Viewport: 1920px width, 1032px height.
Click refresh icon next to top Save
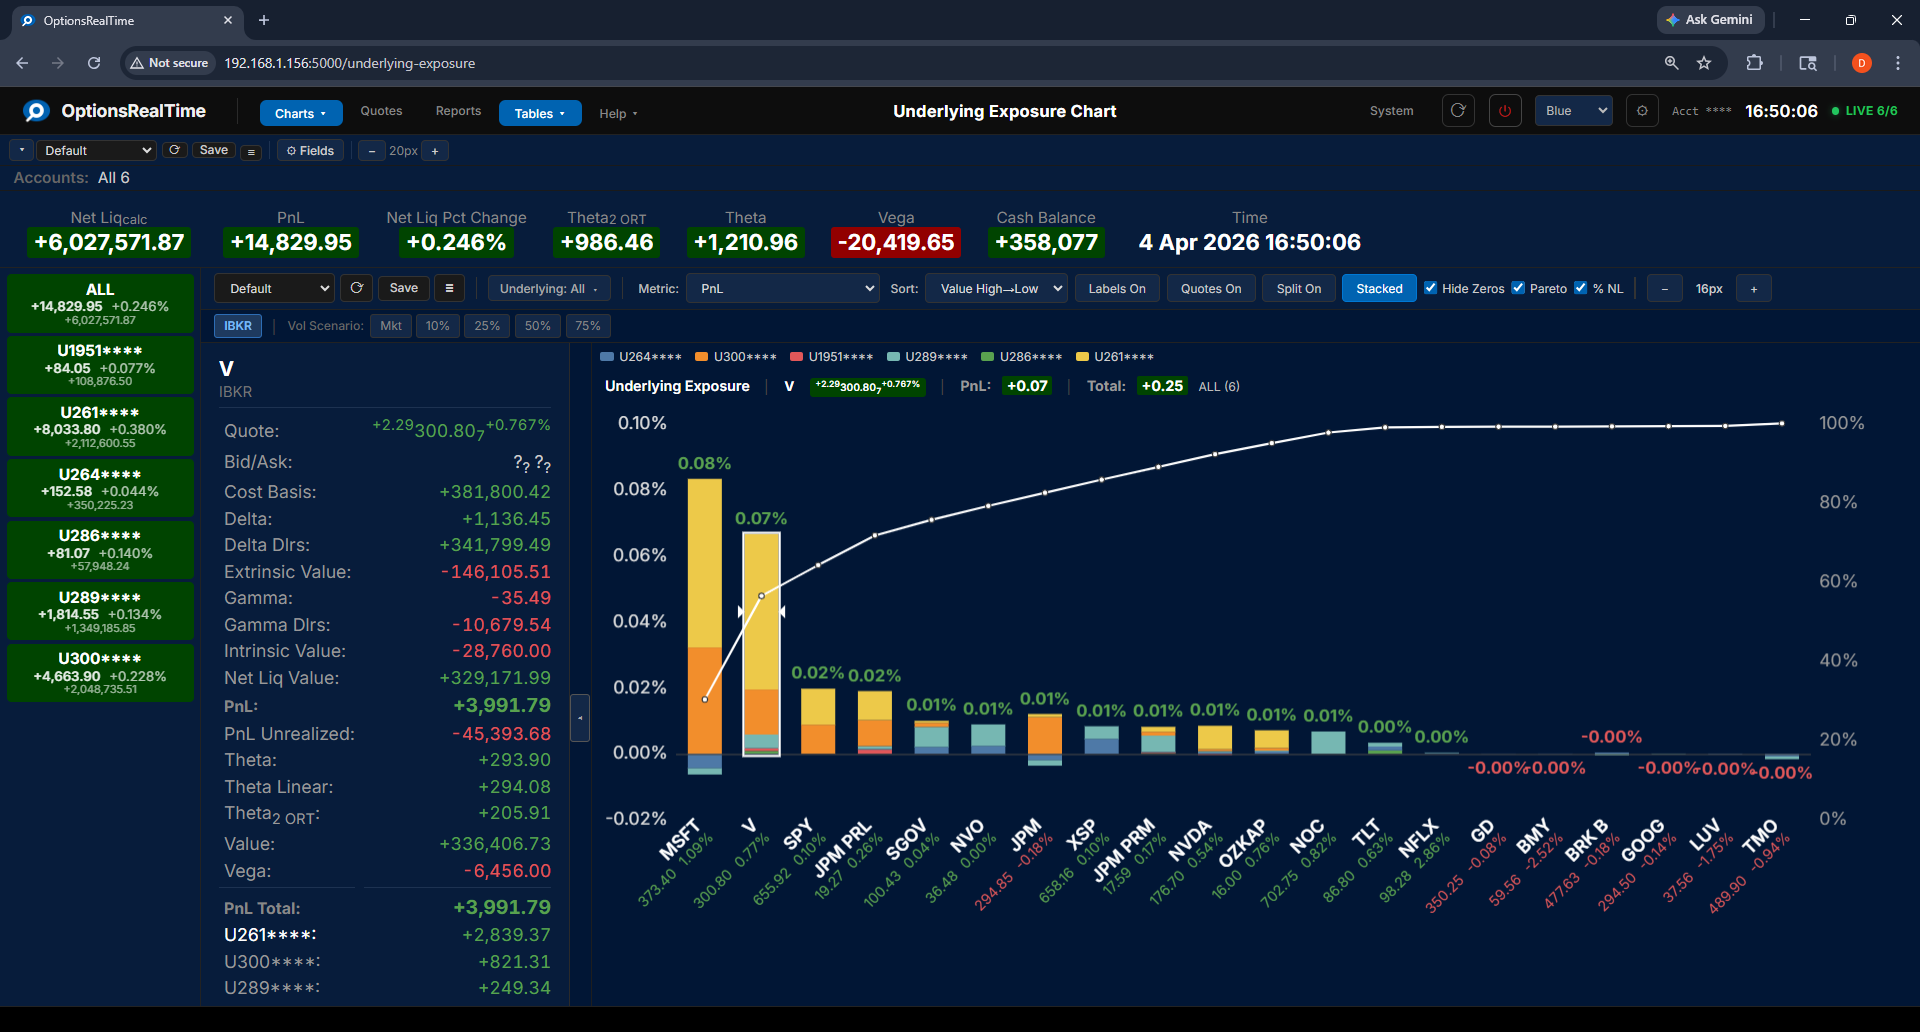[x=174, y=150]
